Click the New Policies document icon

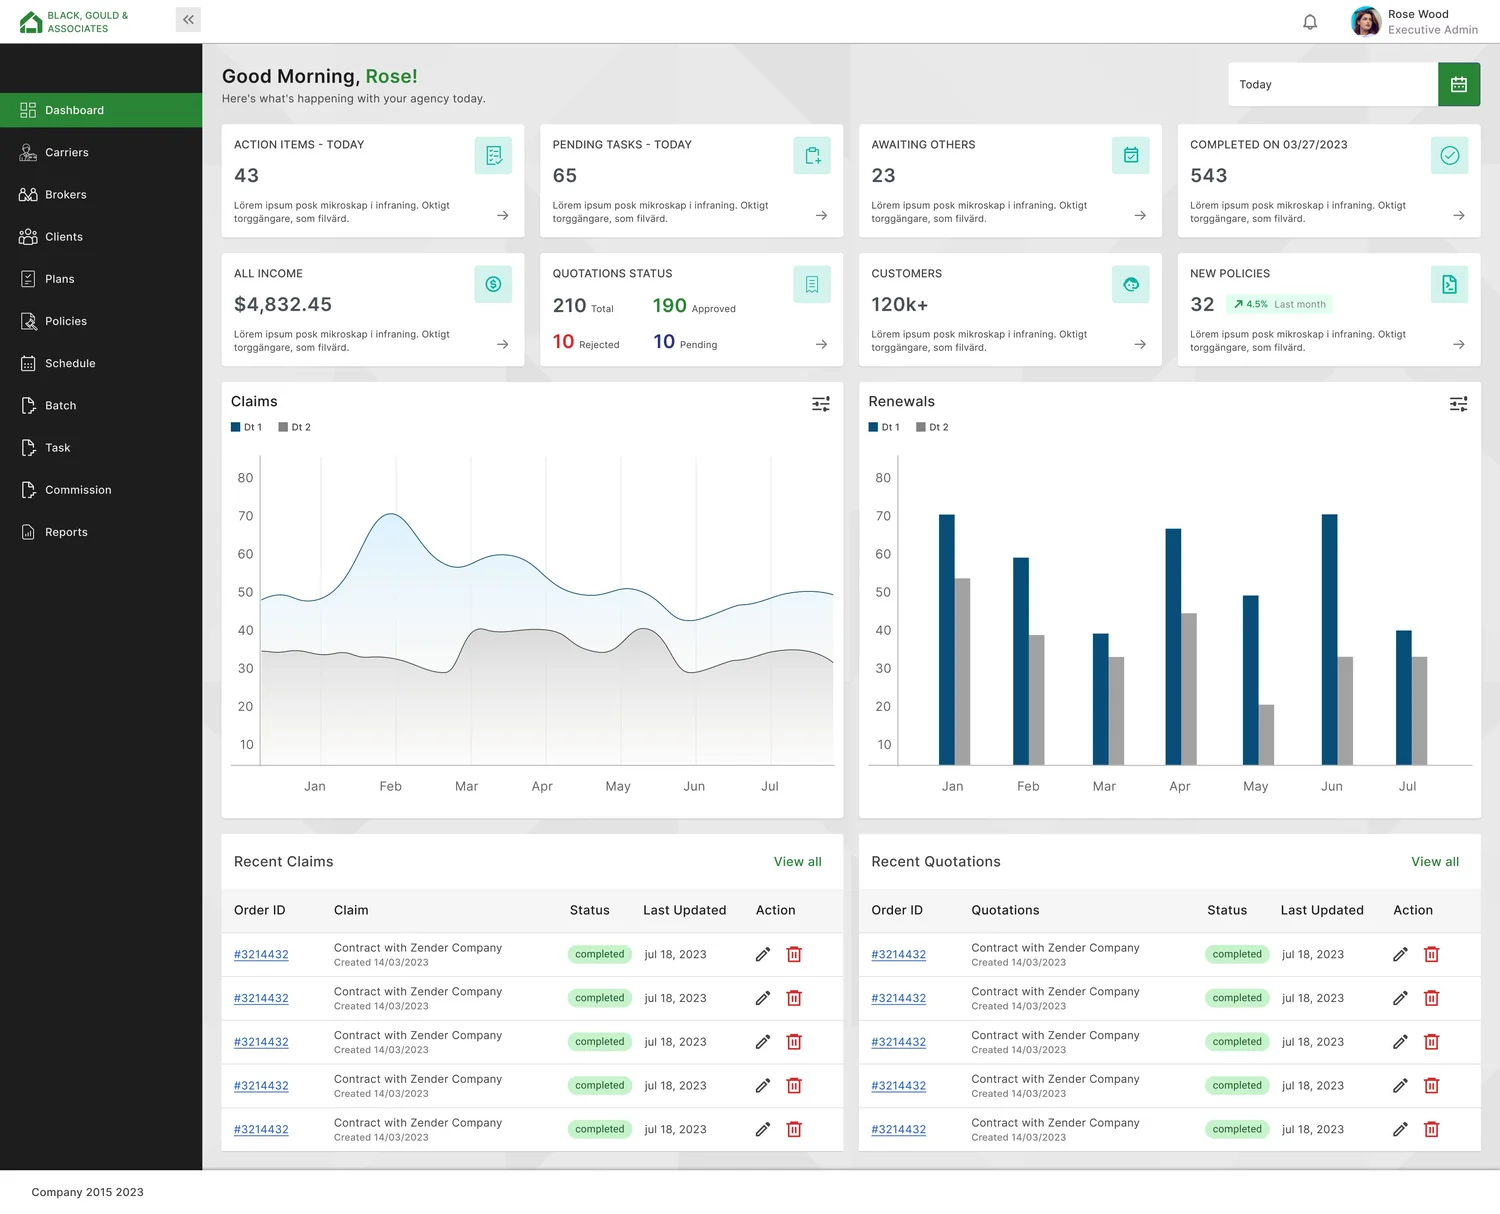(x=1450, y=284)
